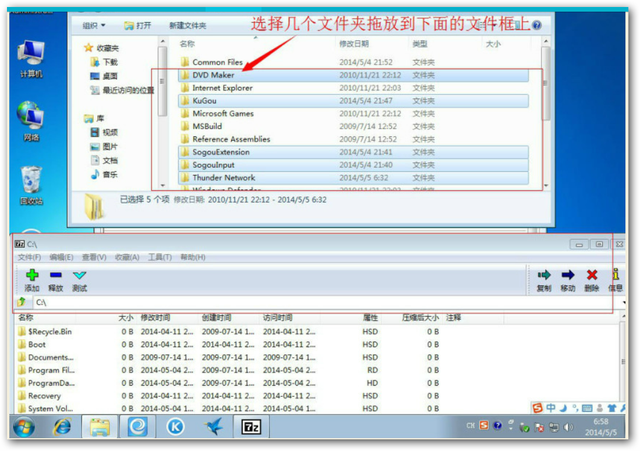Image resolution: width=640 pixels, height=451 pixels.
Task: Select 文档 library in the navigation pane
Action: coord(104,160)
